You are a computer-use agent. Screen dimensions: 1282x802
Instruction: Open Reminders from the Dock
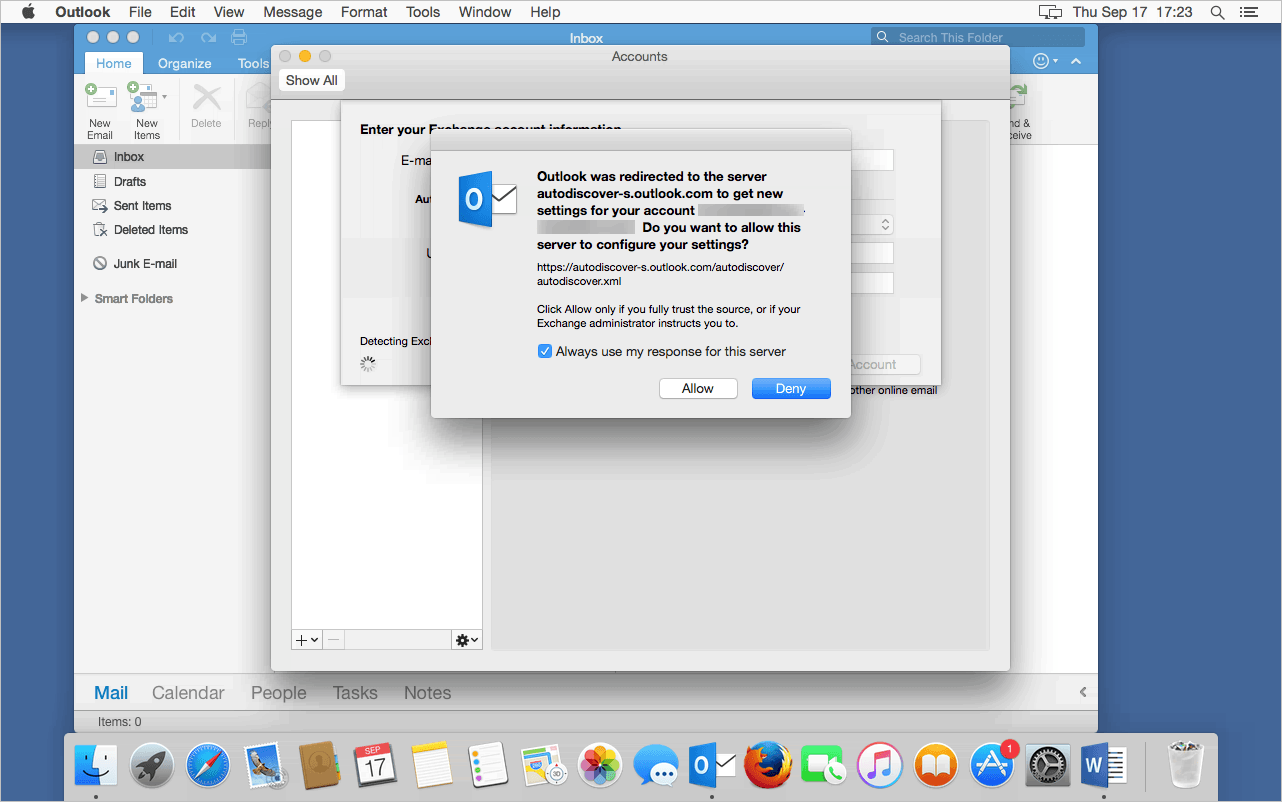point(489,766)
